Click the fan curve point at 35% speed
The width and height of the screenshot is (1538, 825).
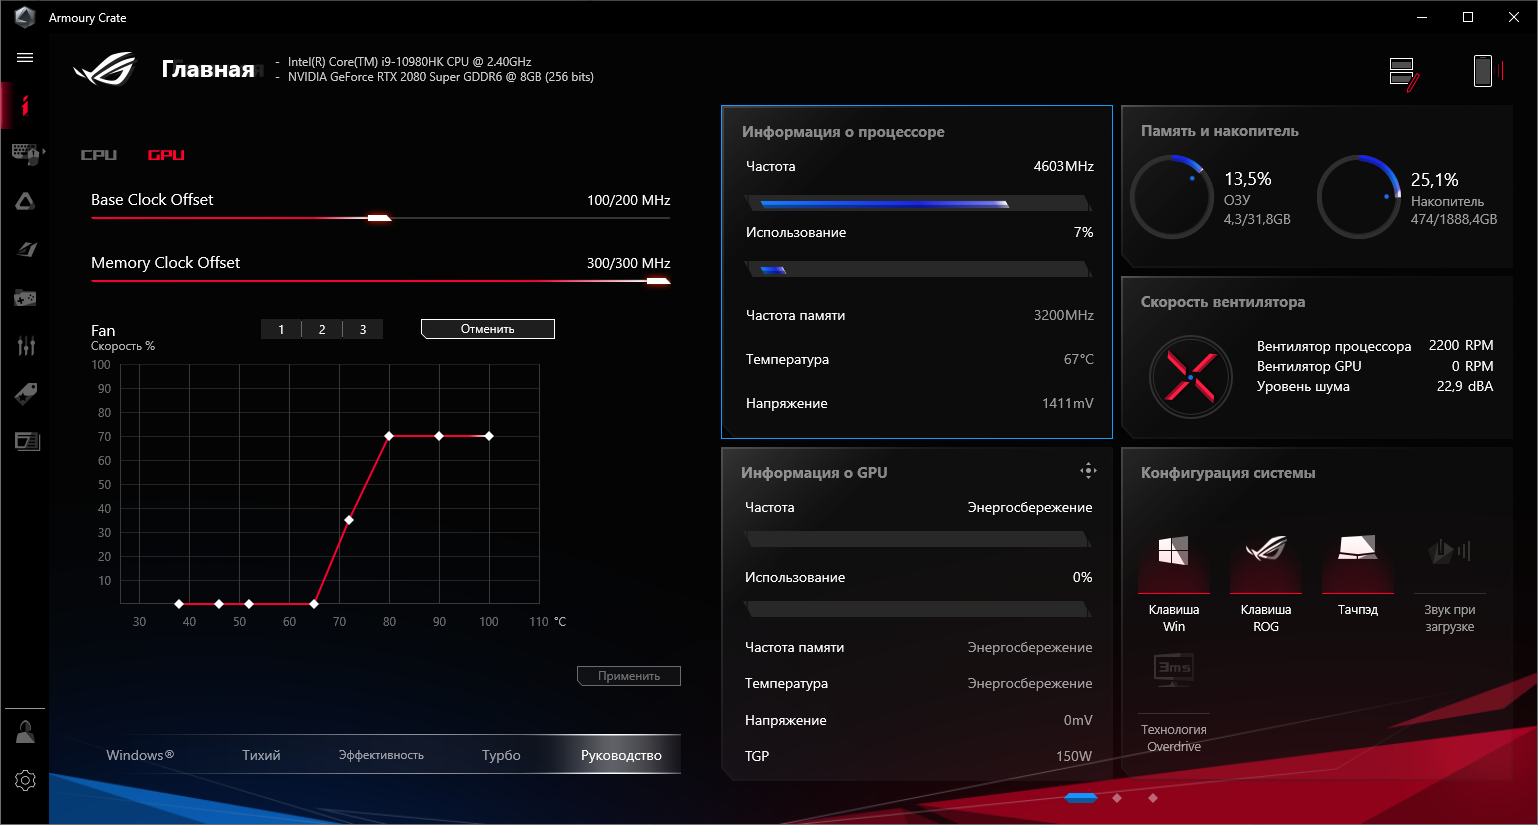349,520
